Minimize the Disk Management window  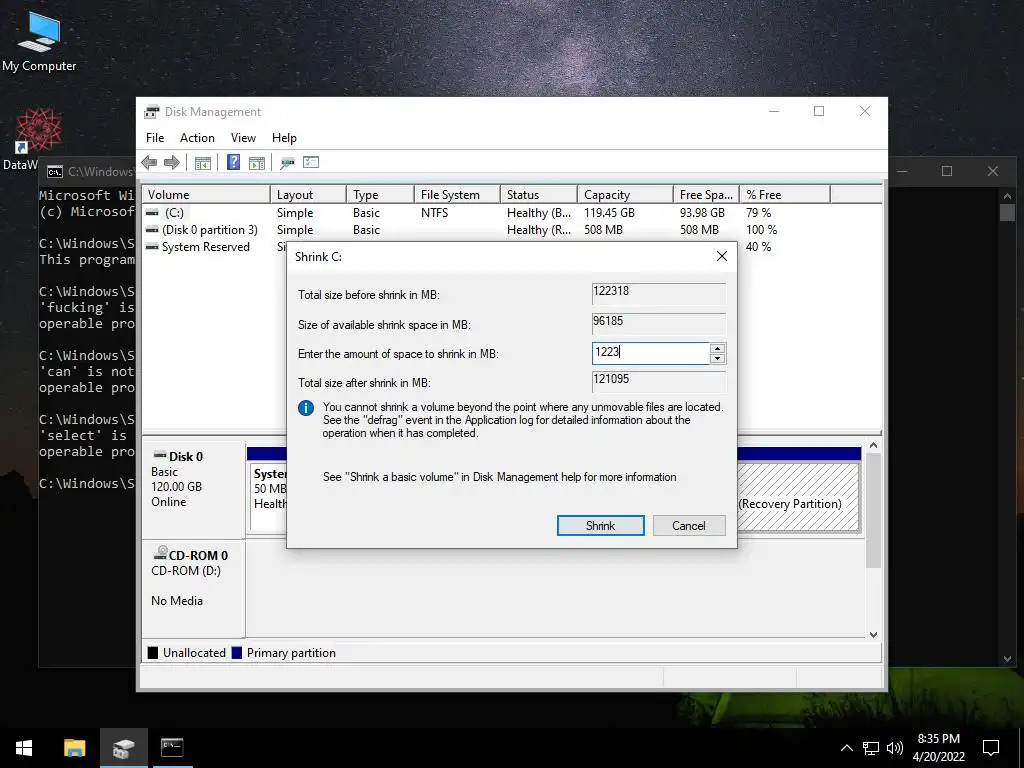click(774, 112)
